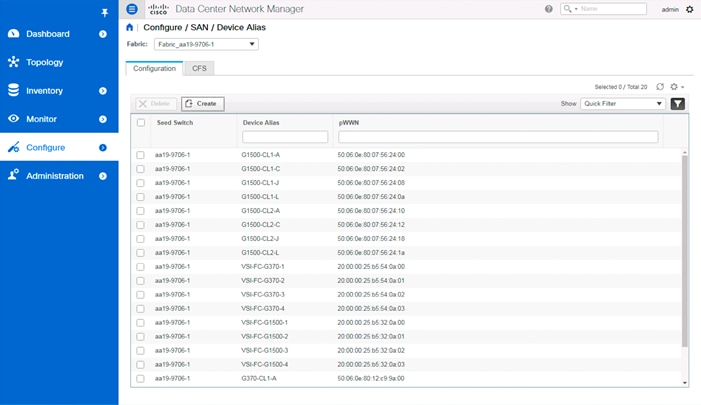Click the table vertical scrollbar thumb

(684, 251)
